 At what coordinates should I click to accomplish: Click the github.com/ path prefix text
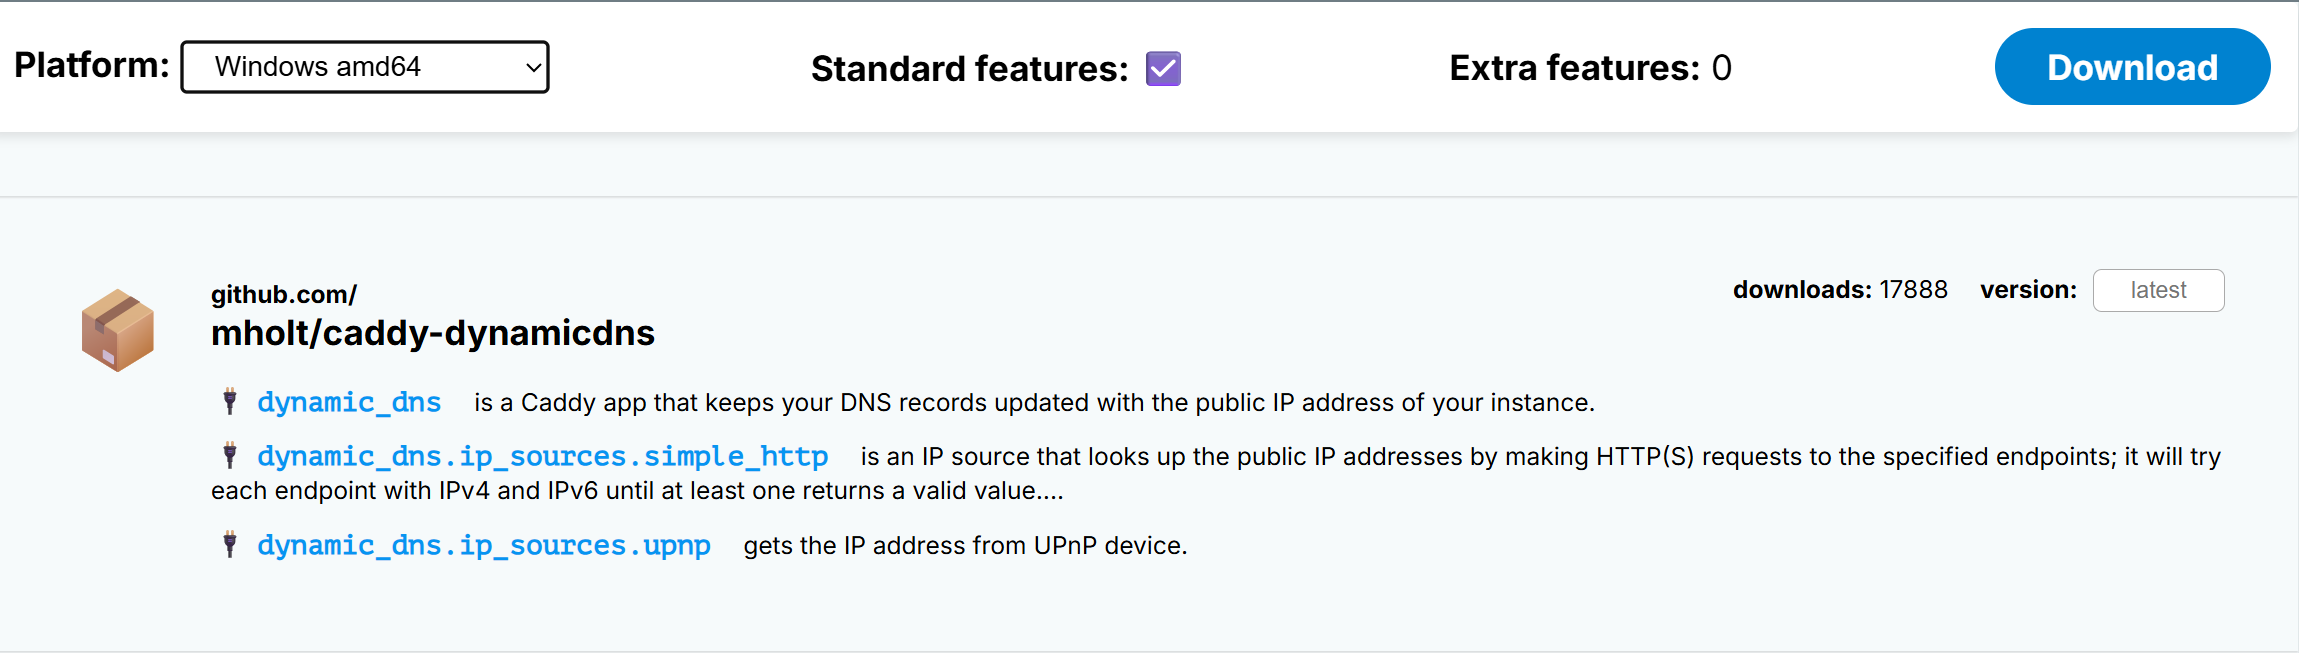(x=283, y=295)
